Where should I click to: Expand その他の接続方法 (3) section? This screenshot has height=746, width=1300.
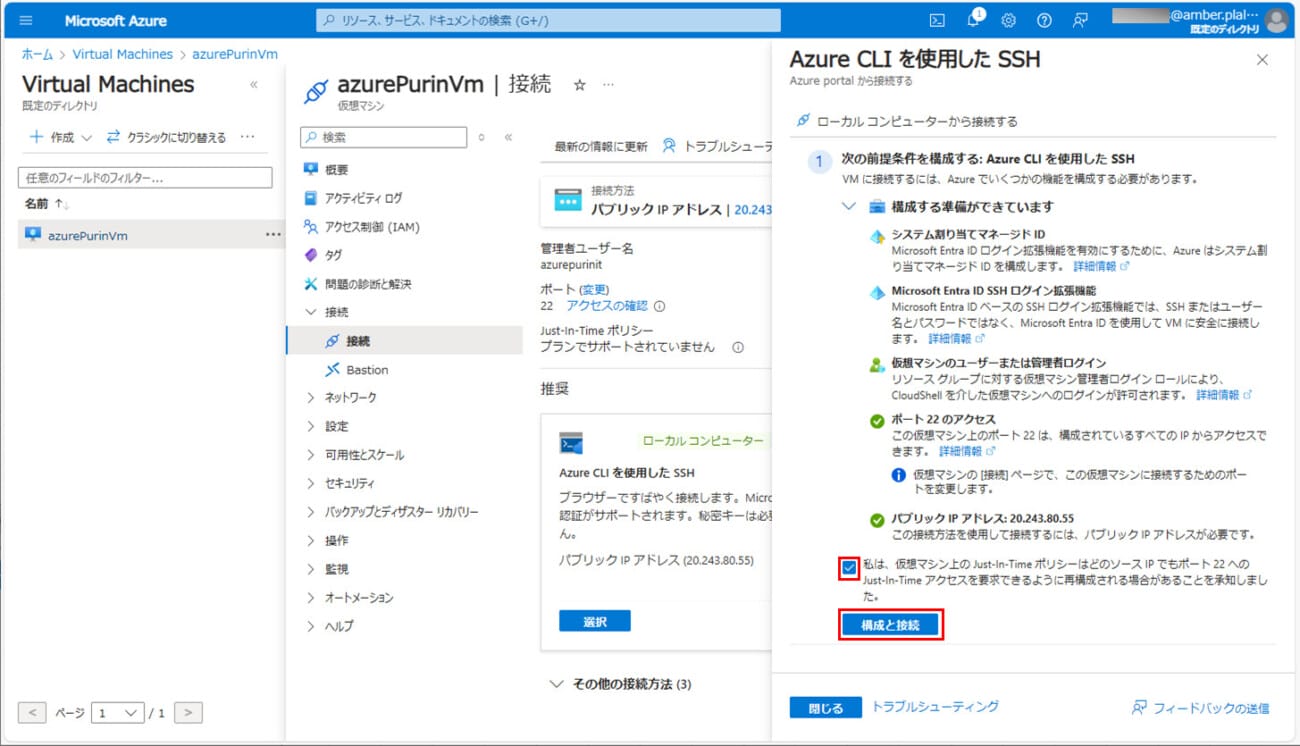pyautogui.click(x=620, y=685)
